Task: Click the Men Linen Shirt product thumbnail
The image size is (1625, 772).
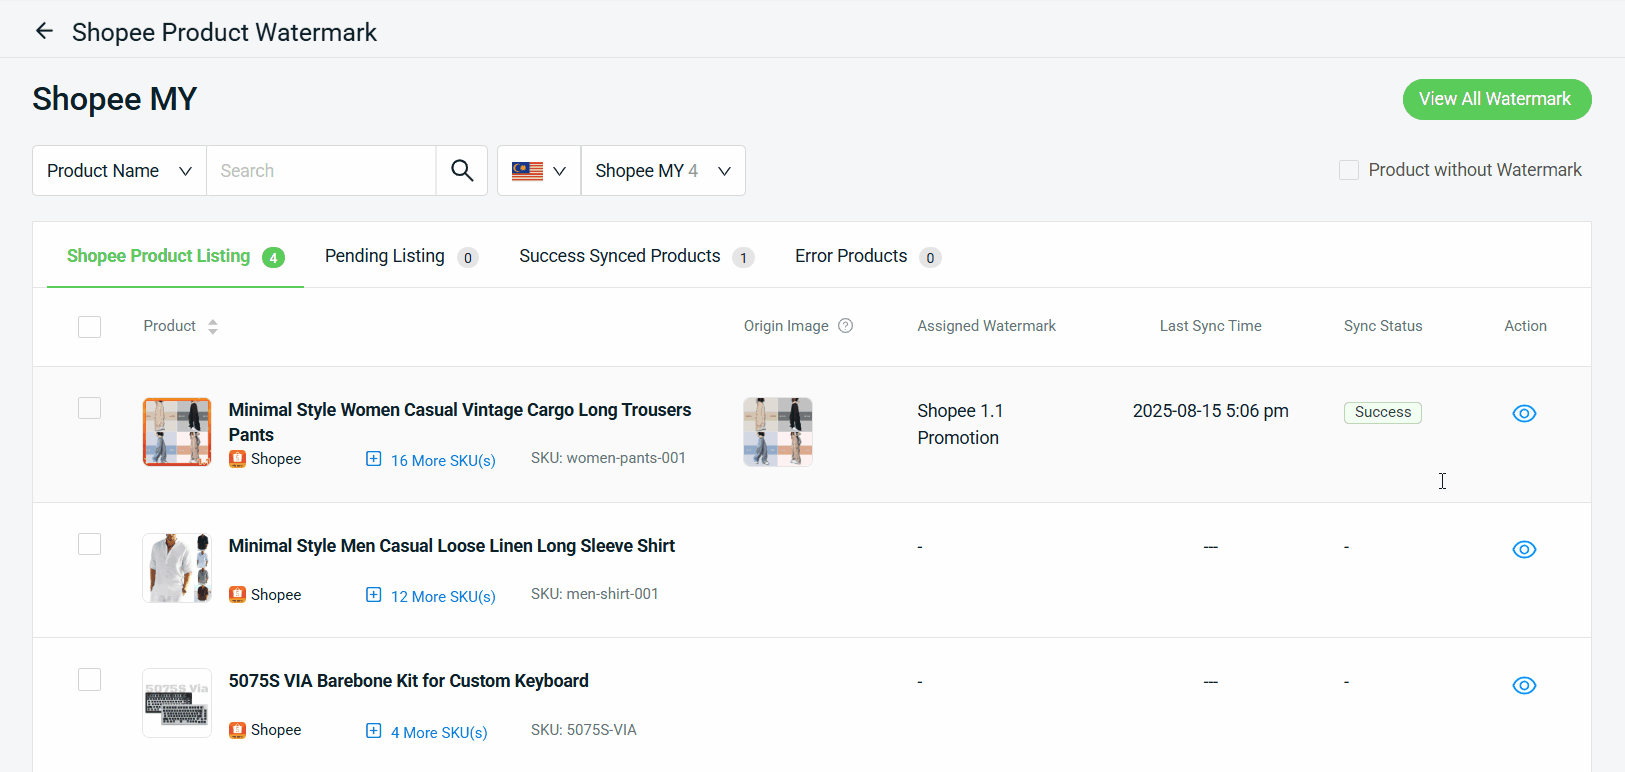Action: [x=177, y=568]
